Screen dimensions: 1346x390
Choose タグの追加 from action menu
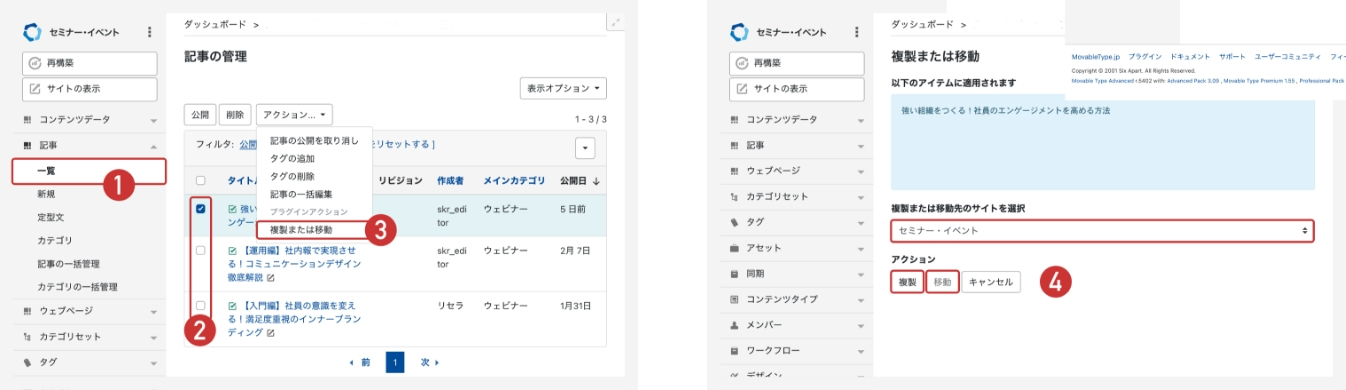[314, 158]
